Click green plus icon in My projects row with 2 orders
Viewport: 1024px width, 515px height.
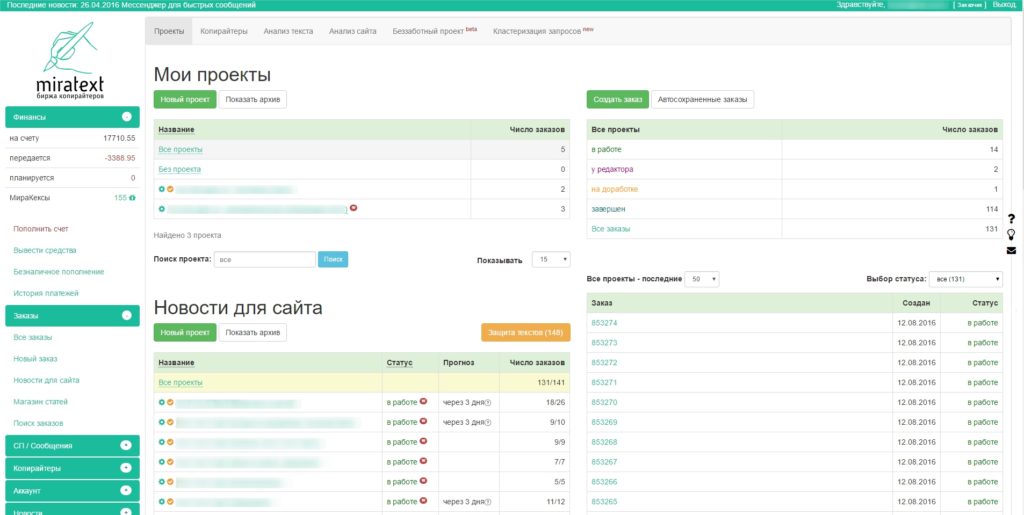[x=161, y=189]
